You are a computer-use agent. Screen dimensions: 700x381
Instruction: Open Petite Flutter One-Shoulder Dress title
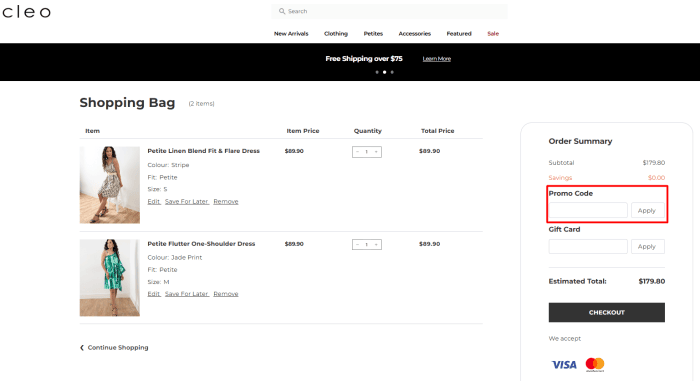pos(201,243)
